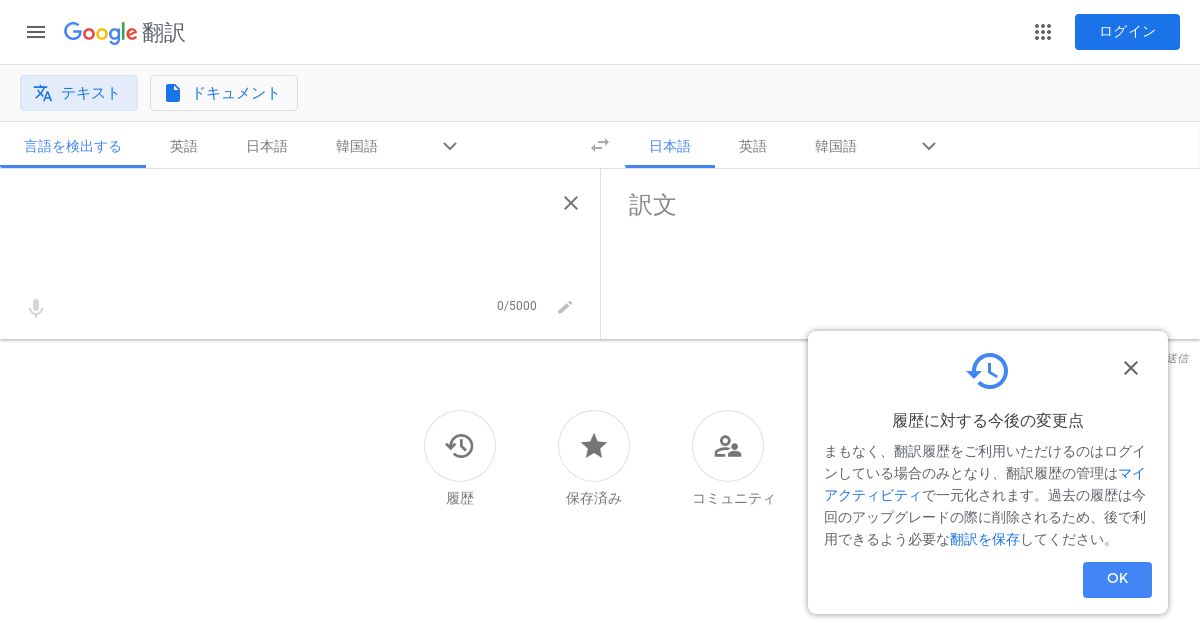Choose 英語 as source language
Screen dimensions: 1200x630
click(x=184, y=146)
